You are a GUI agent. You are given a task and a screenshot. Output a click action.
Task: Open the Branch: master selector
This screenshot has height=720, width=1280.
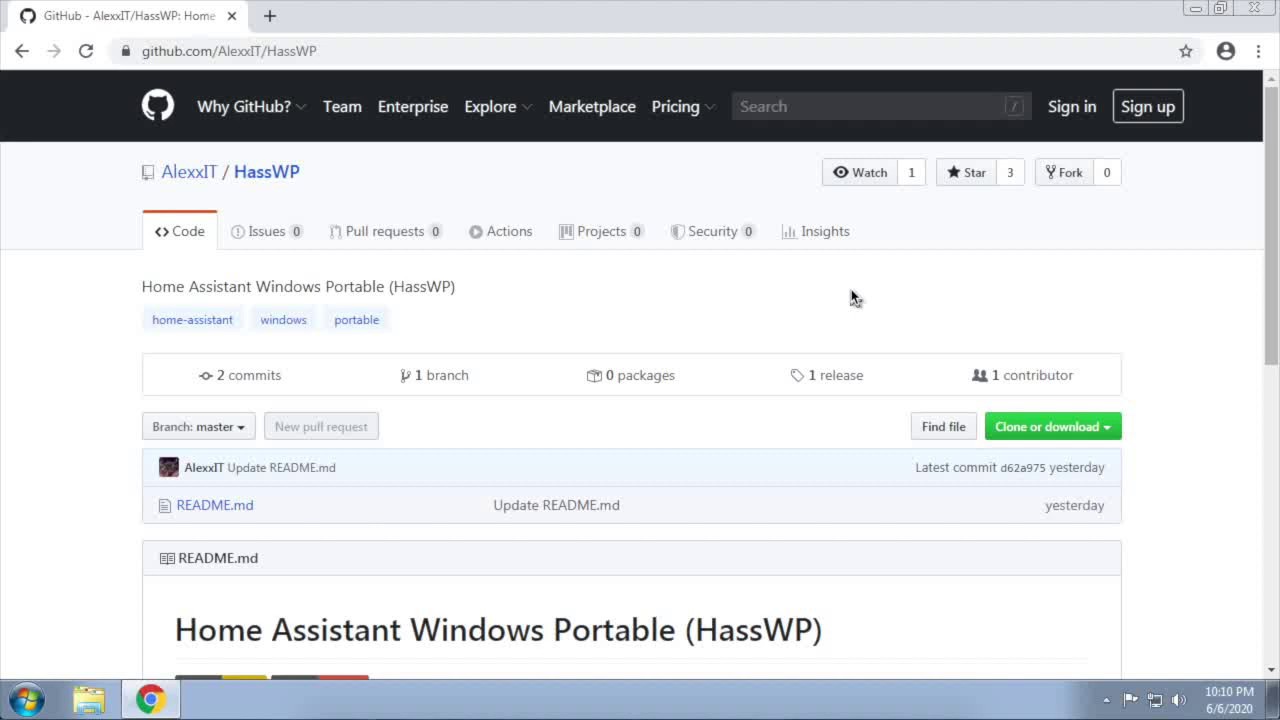pos(198,427)
